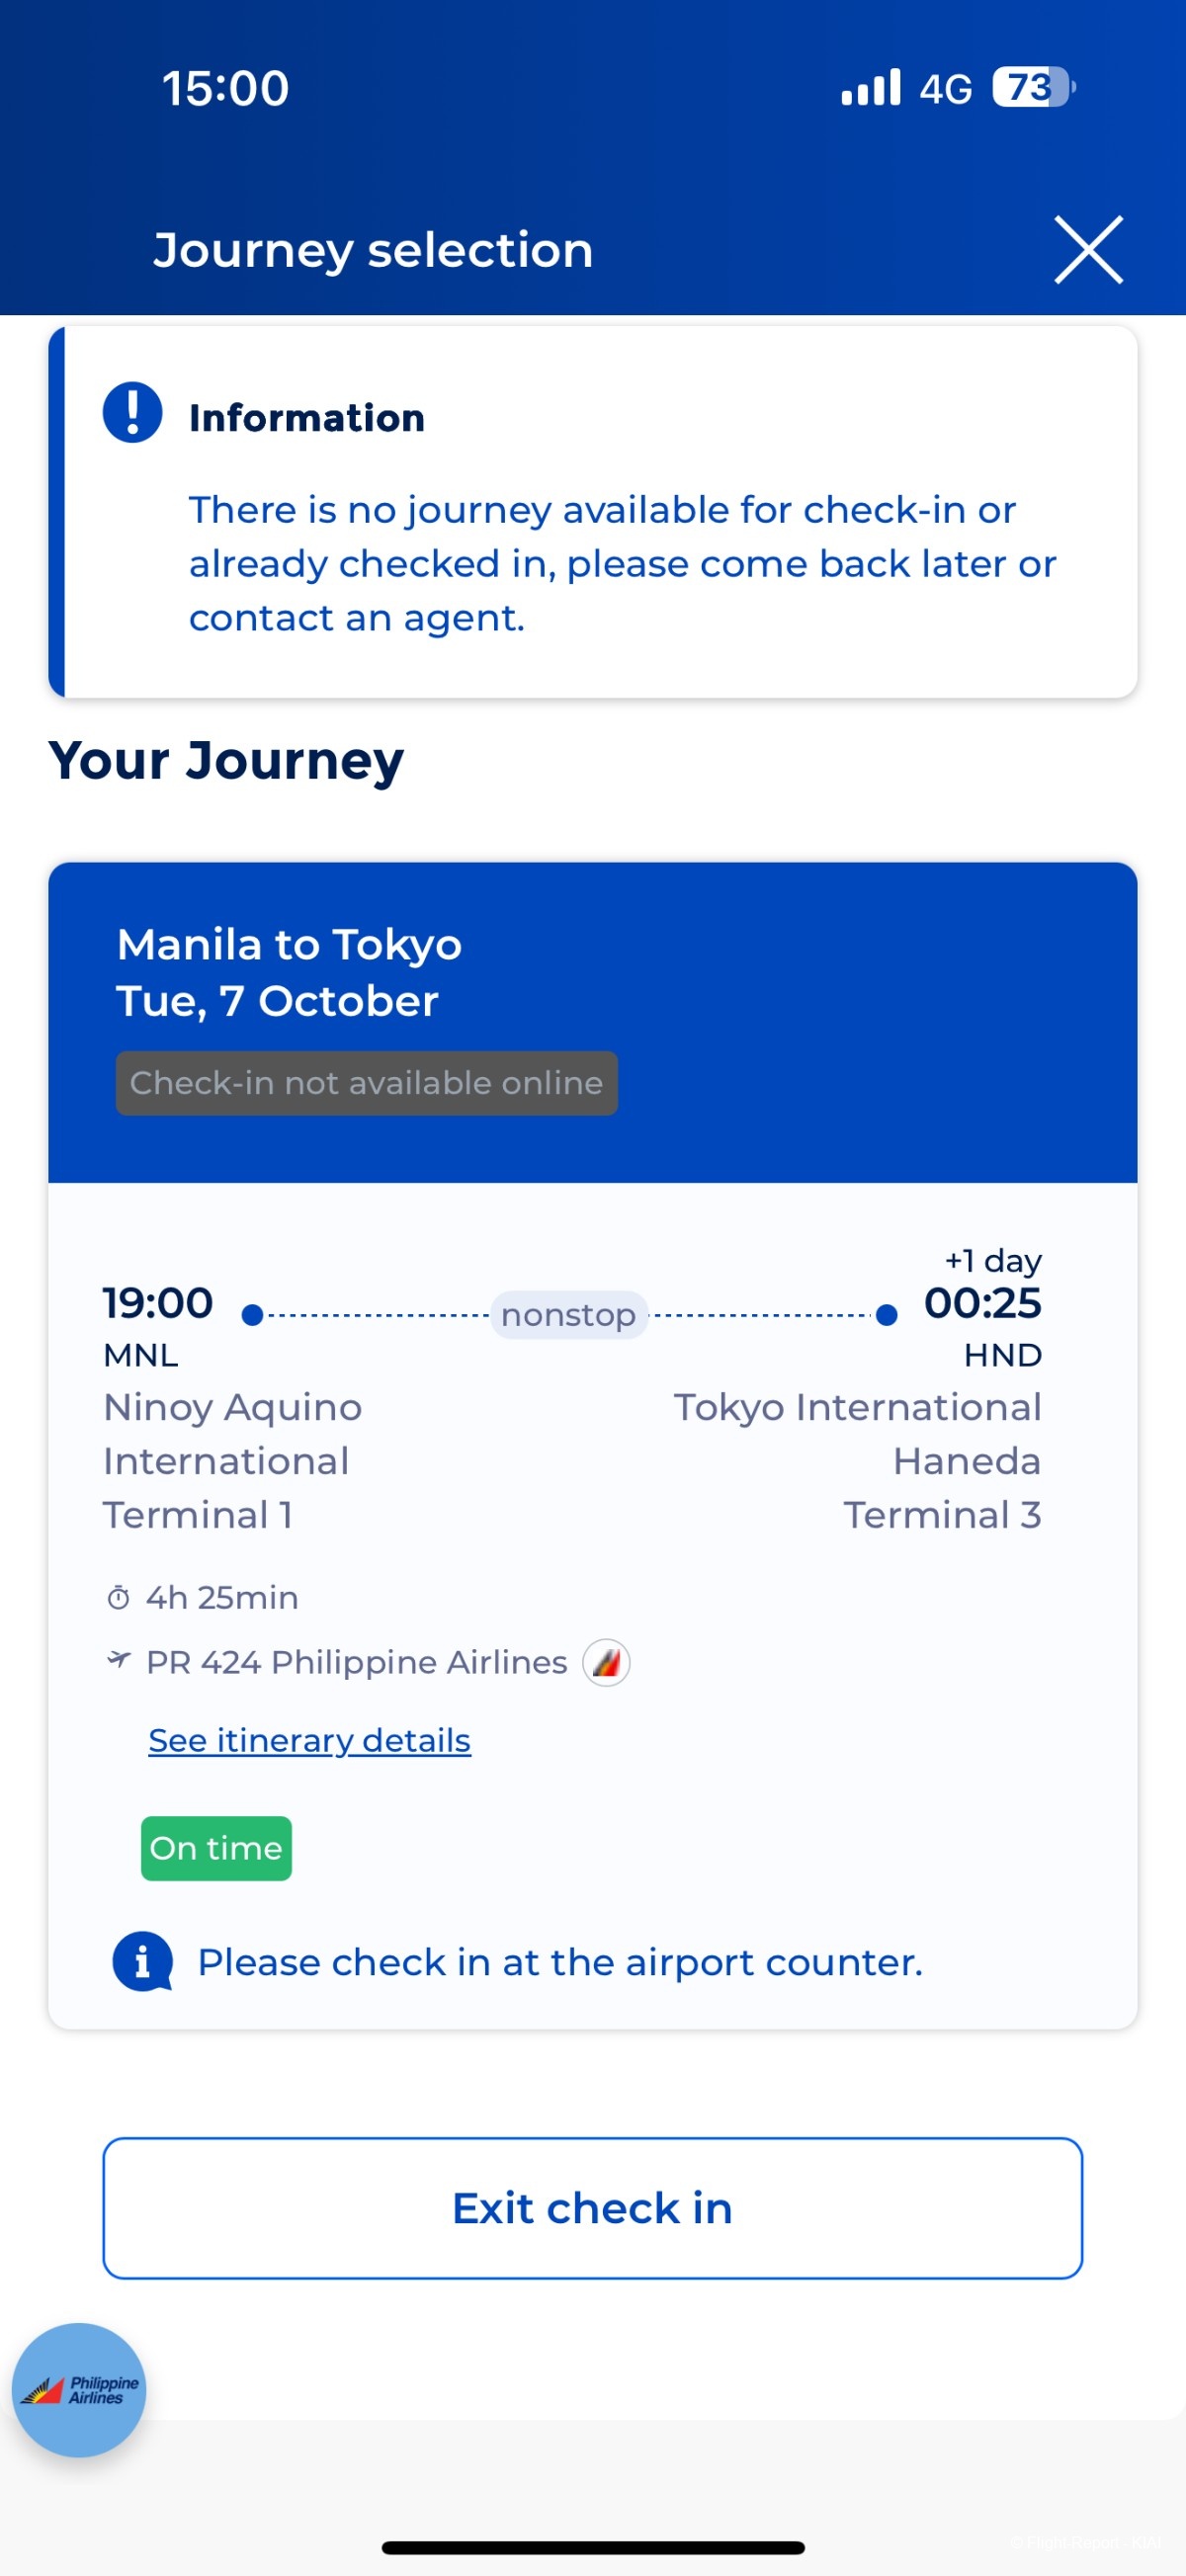Tap the Philippine Airlines logo beside PR 424
The height and width of the screenshot is (2576, 1186).
[606, 1662]
